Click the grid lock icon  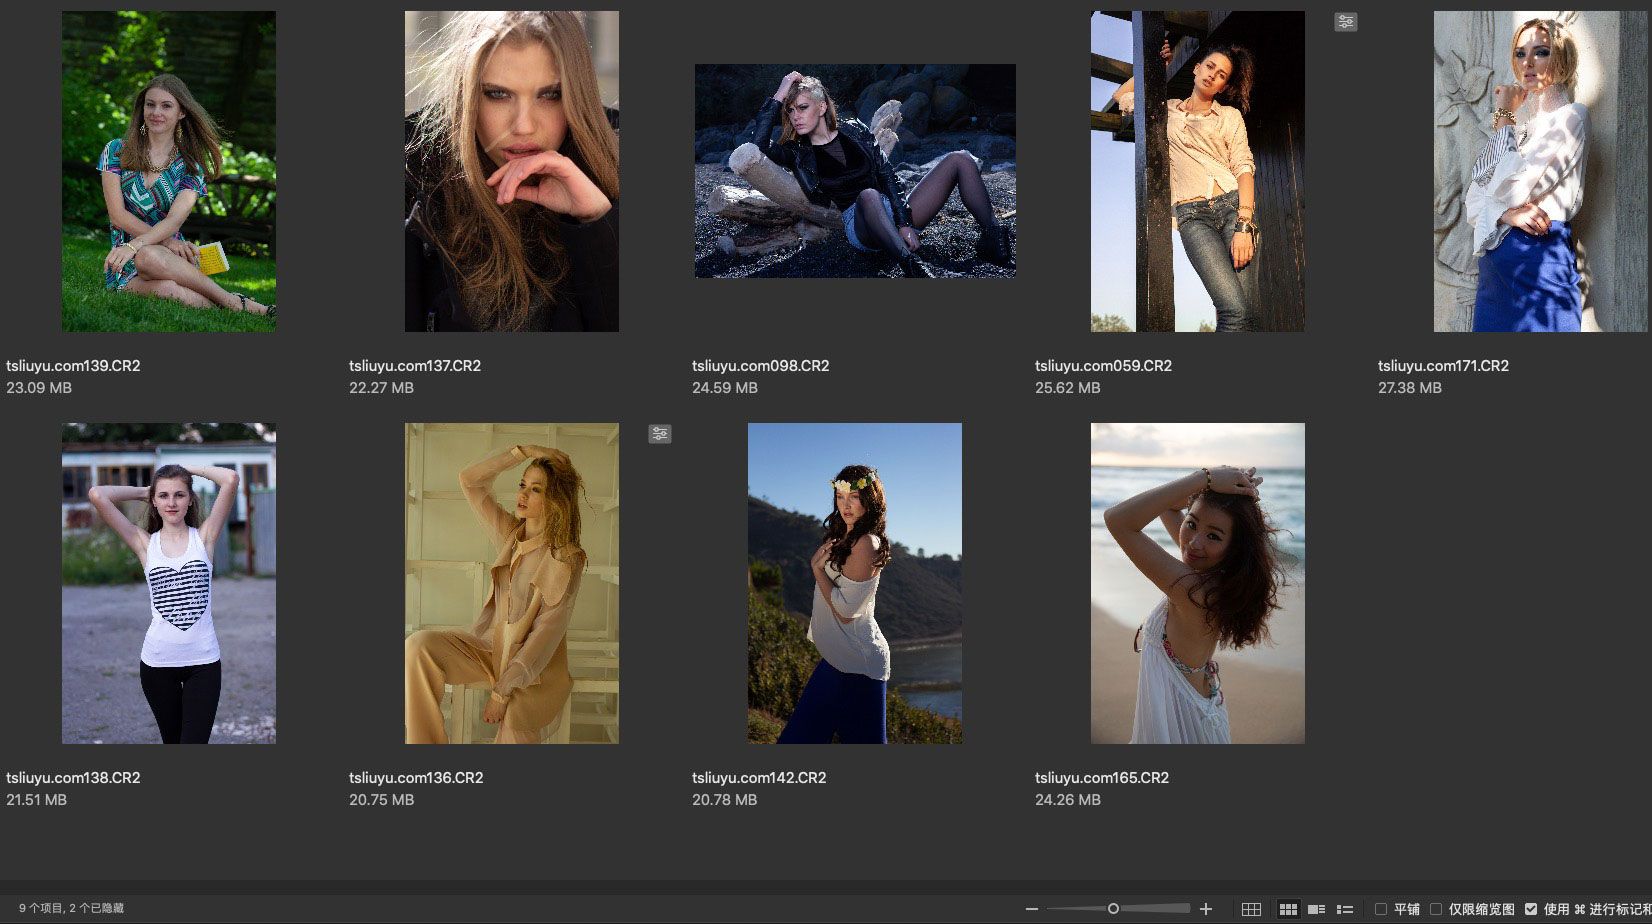point(1251,909)
